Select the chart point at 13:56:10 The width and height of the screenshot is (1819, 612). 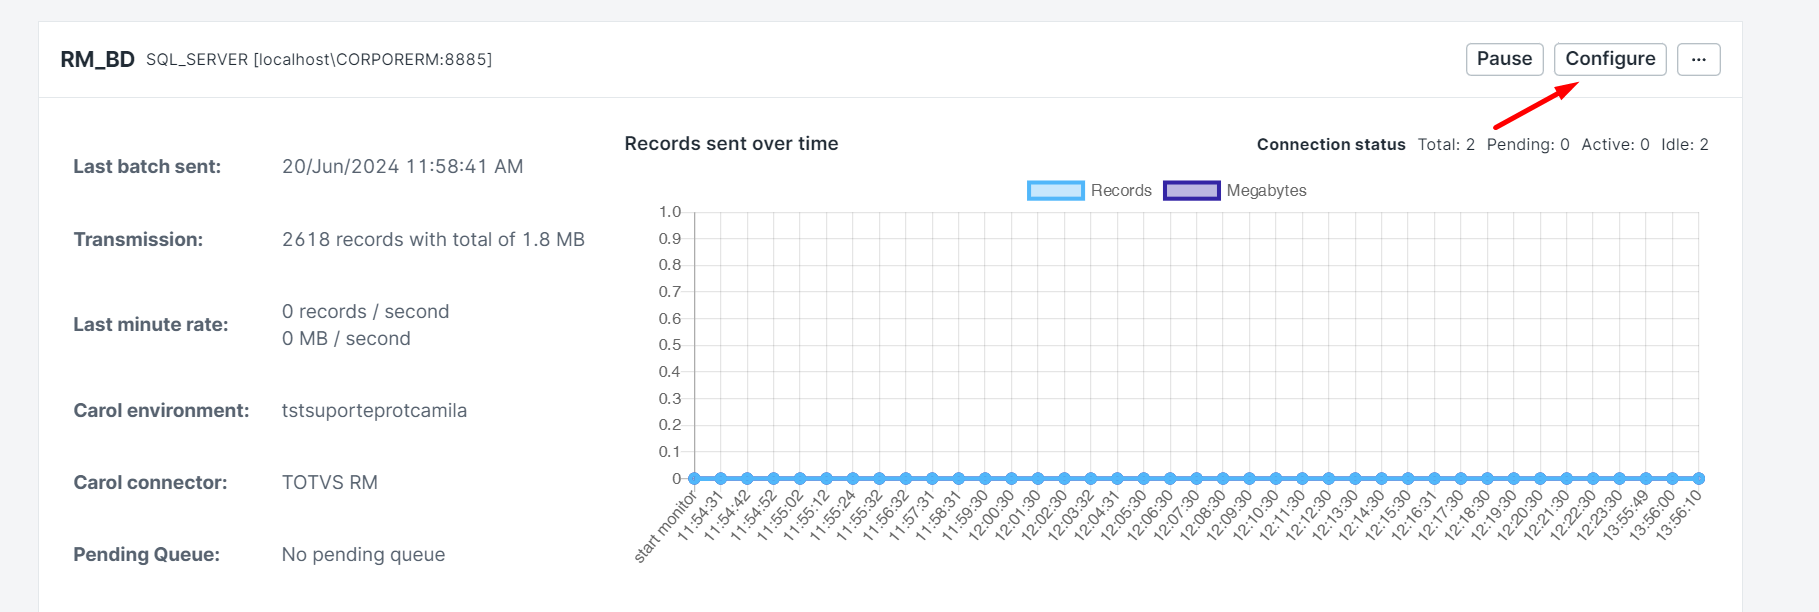1698,479
